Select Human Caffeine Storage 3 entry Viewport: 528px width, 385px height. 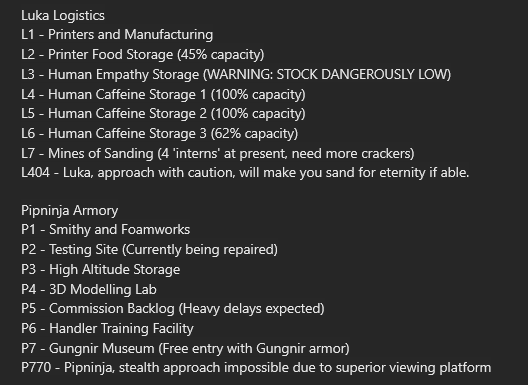click(x=160, y=133)
